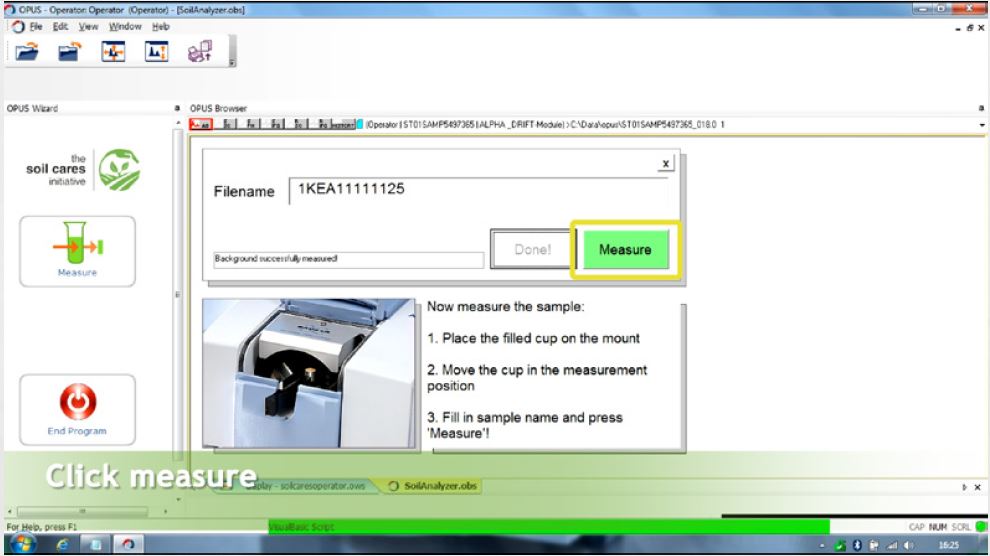Image resolution: width=990 pixels, height=556 pixels.
Task: Open the Edit menu
Action: tap(60, 27)
